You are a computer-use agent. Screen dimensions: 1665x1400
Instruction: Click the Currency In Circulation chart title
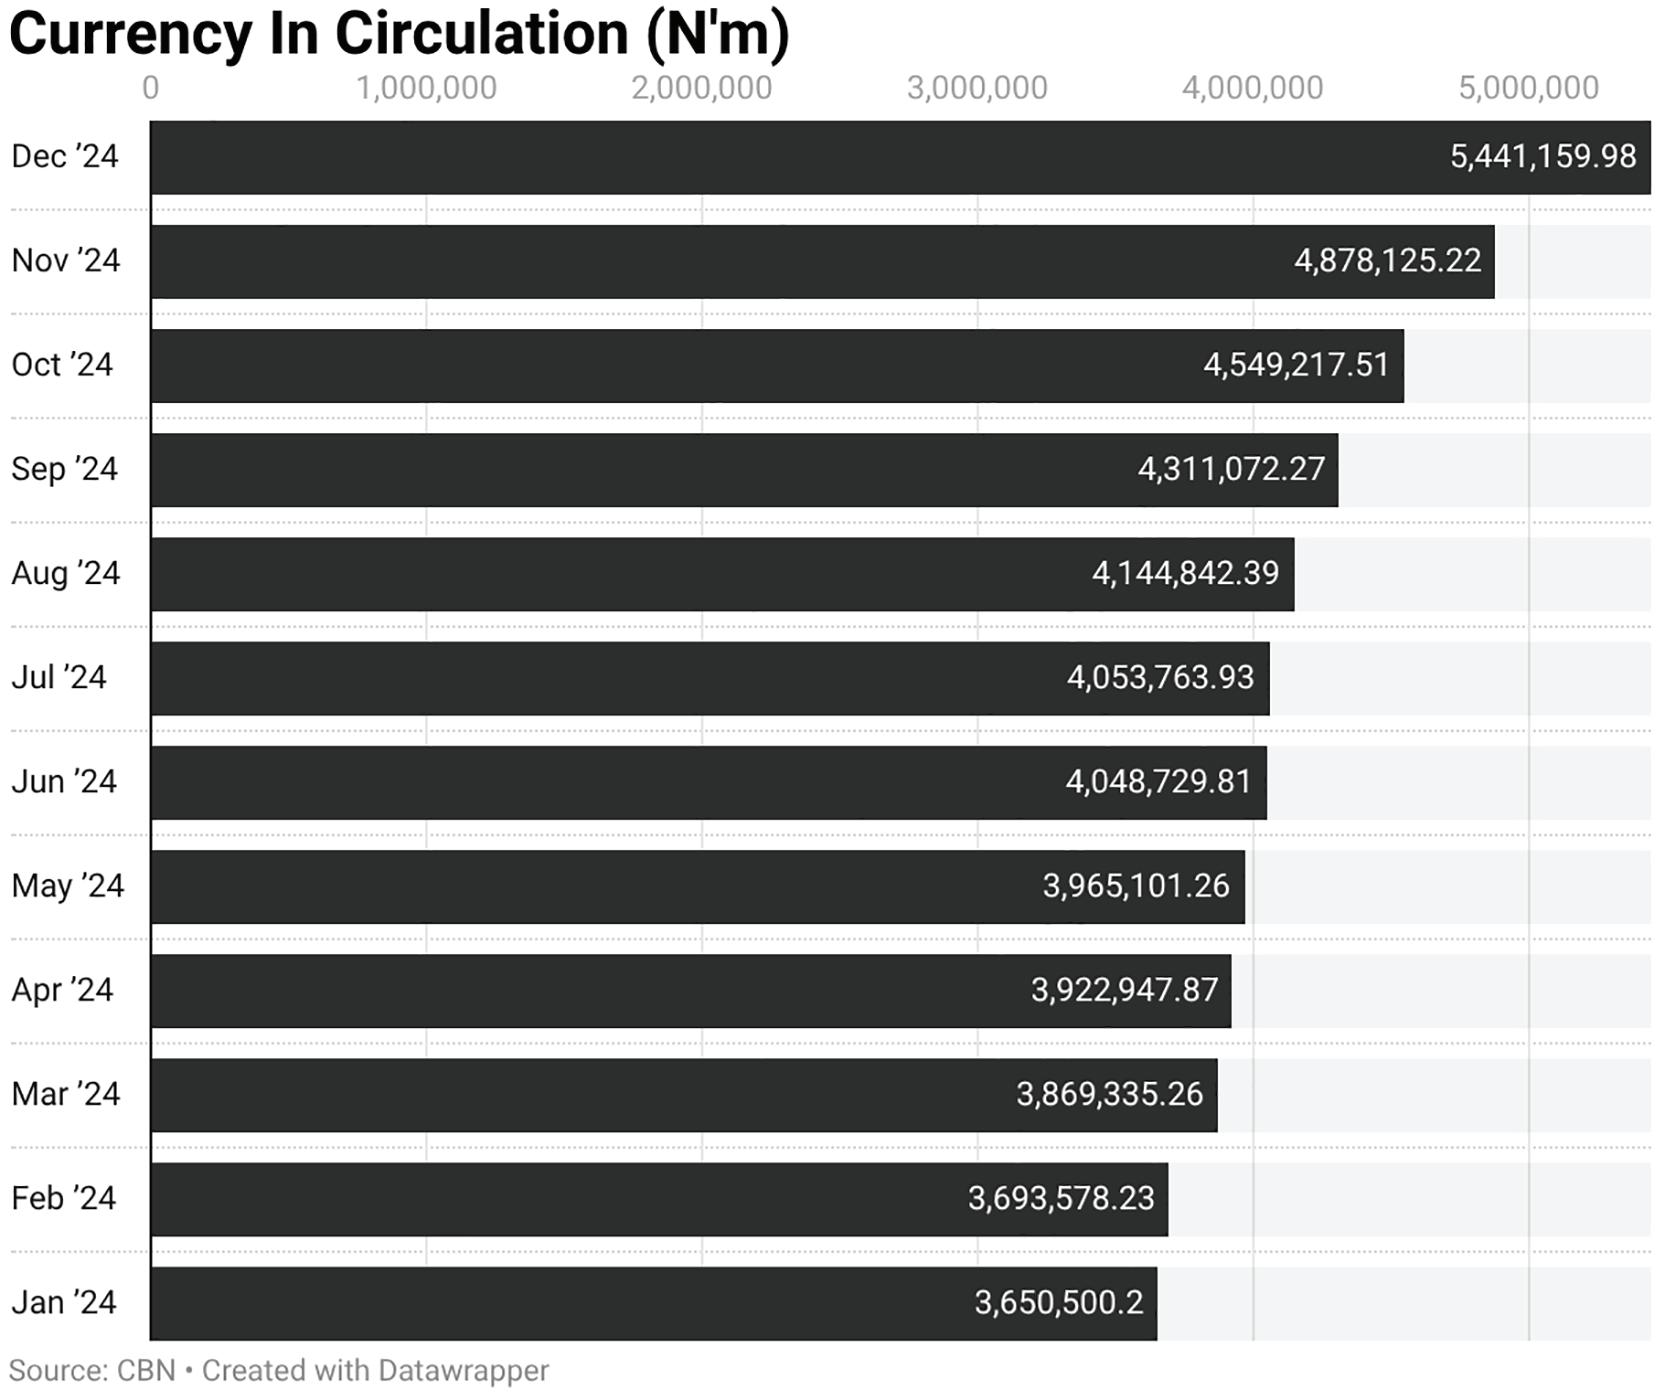[399, 34]
